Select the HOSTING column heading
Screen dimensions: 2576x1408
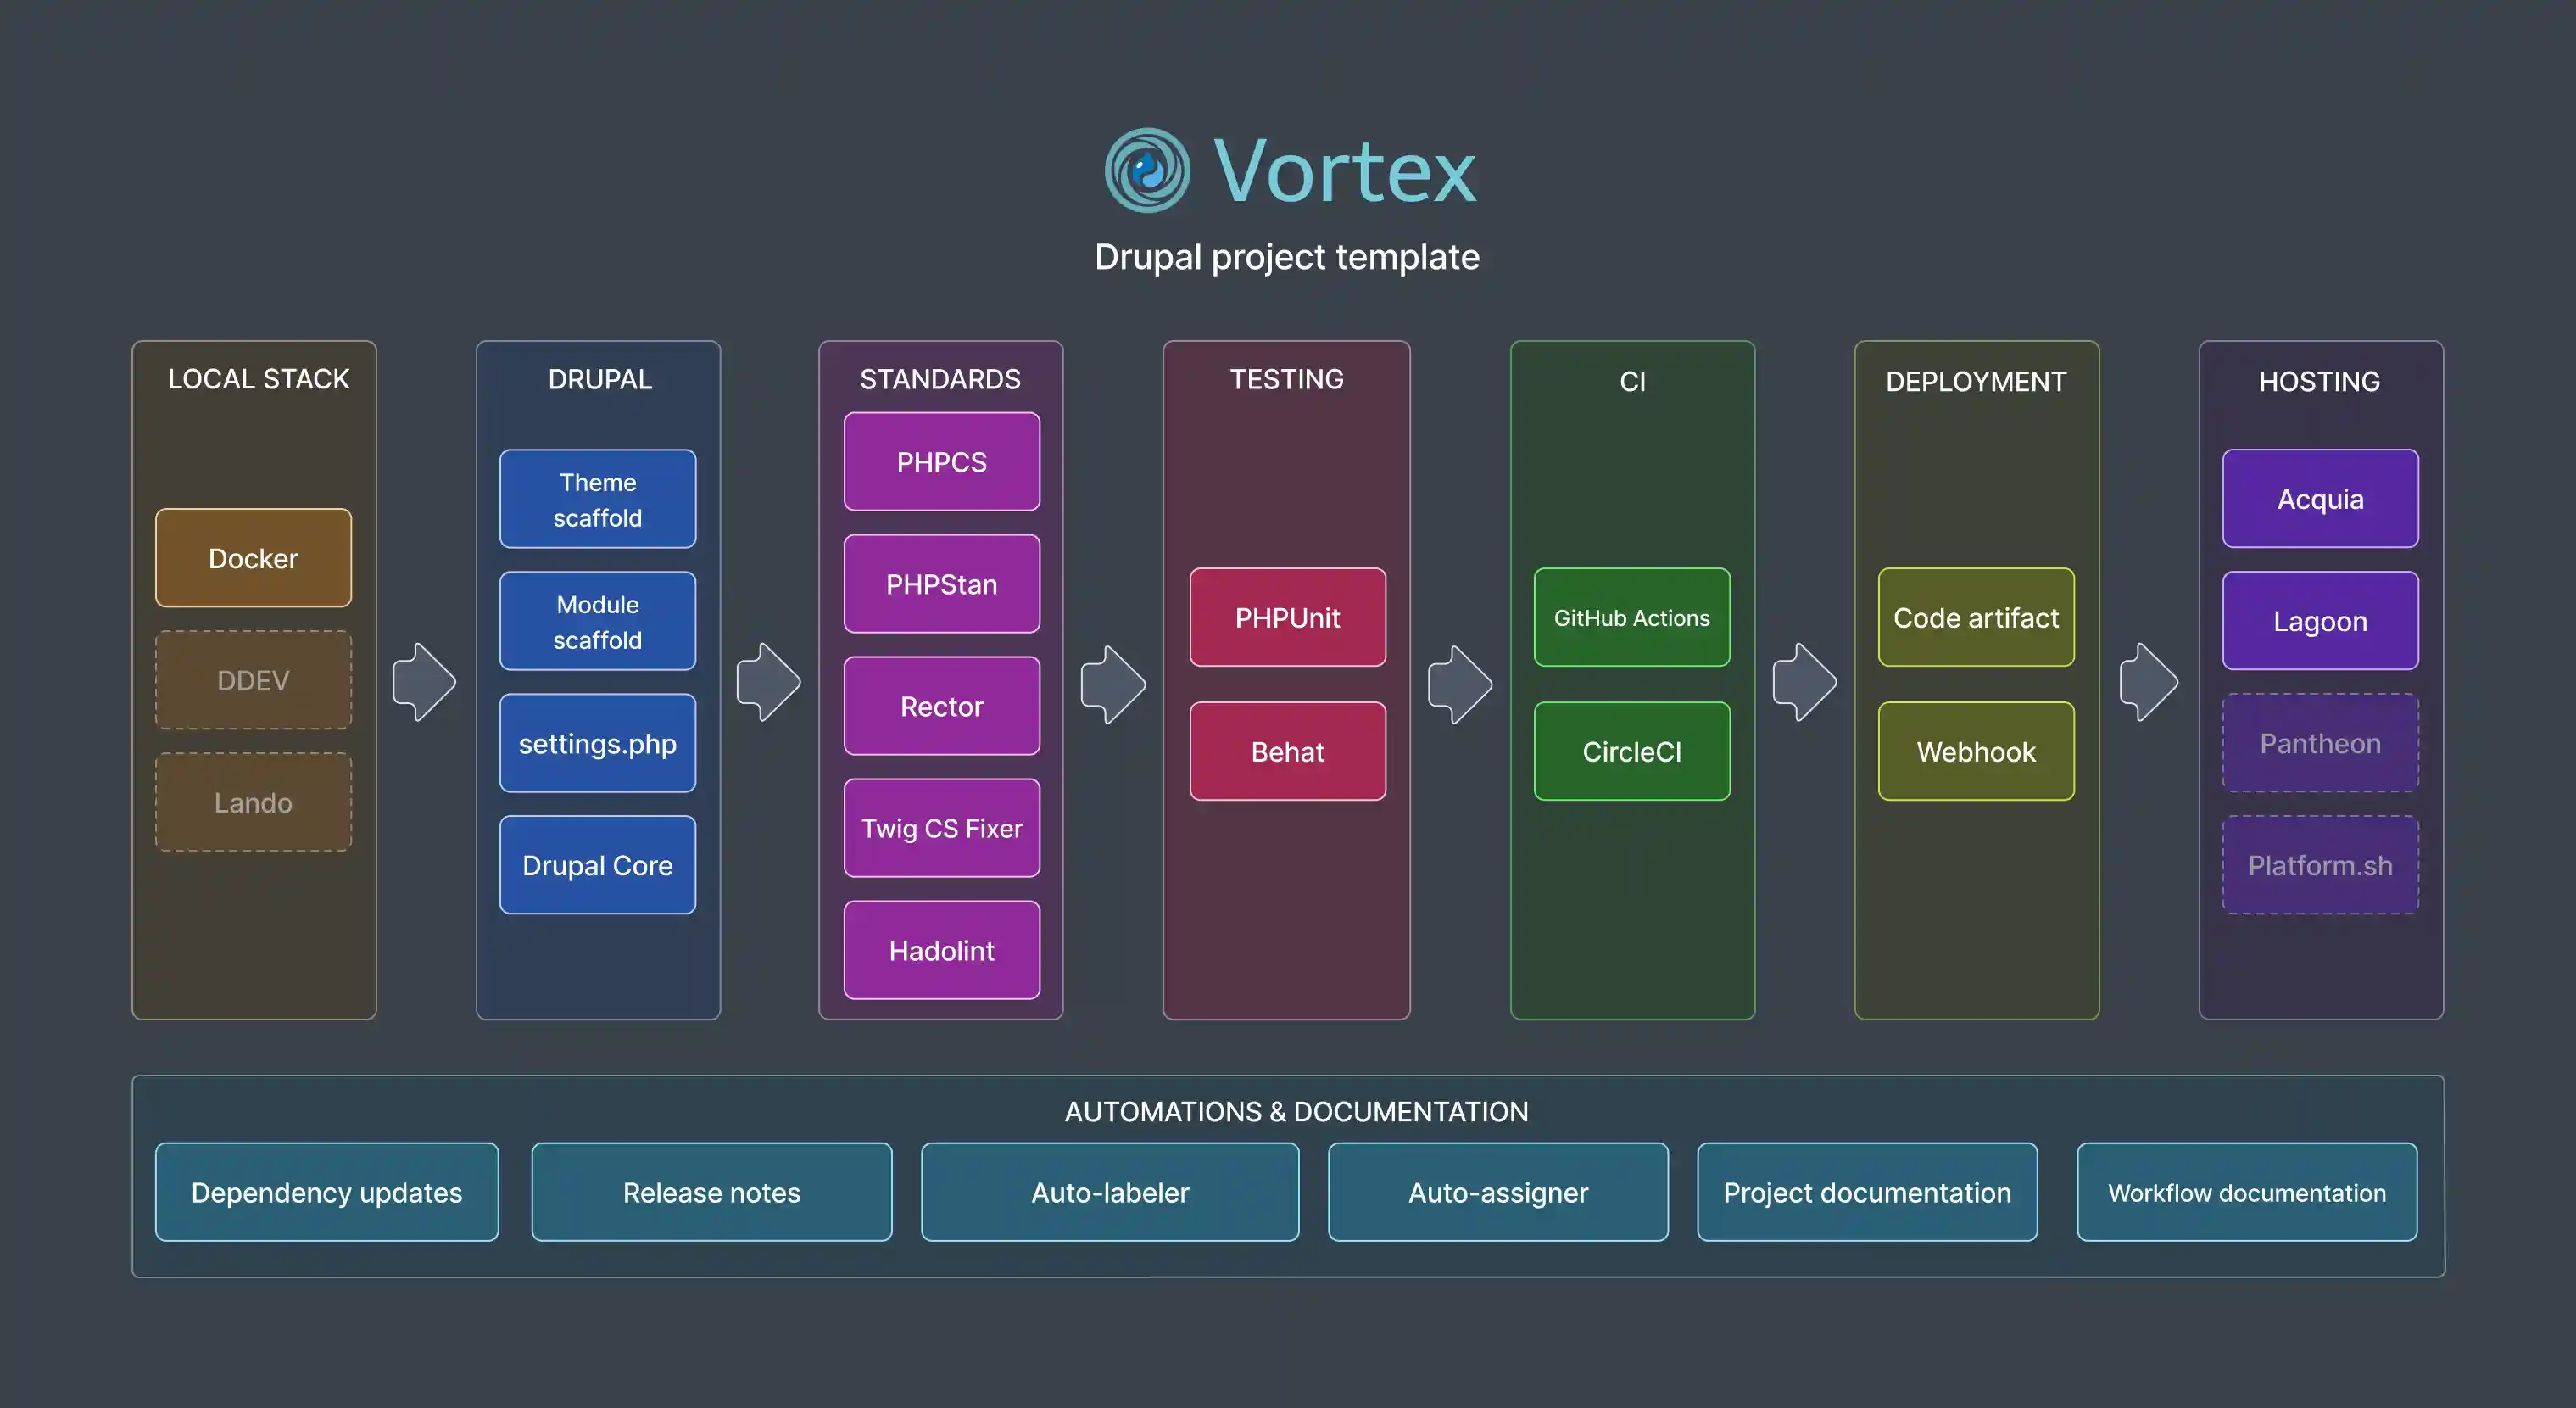(x=2319, y=381)
